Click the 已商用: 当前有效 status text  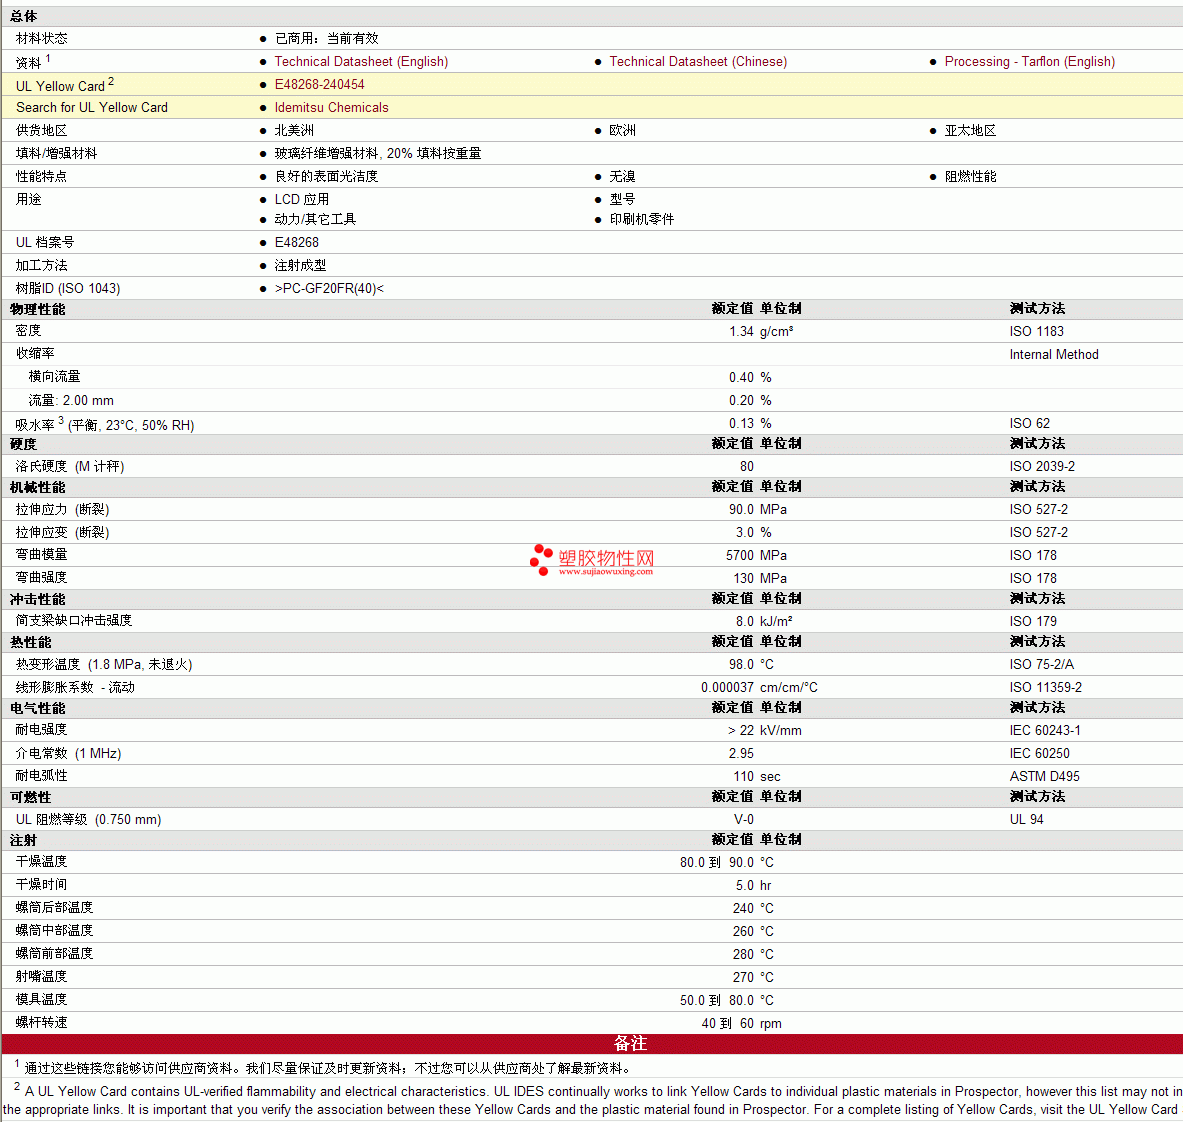point(327,38)
